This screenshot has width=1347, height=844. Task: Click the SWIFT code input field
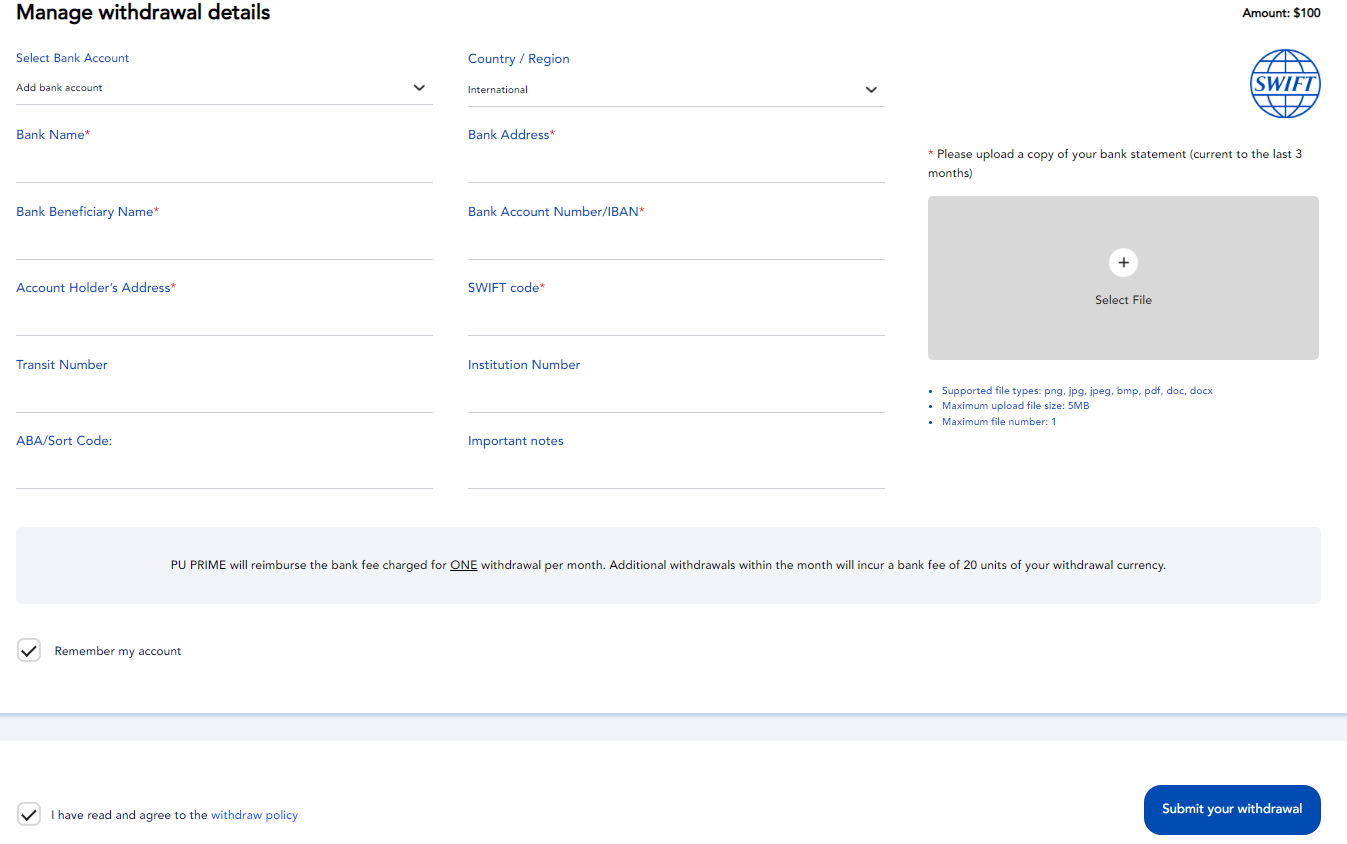click(x=676, y=317)
